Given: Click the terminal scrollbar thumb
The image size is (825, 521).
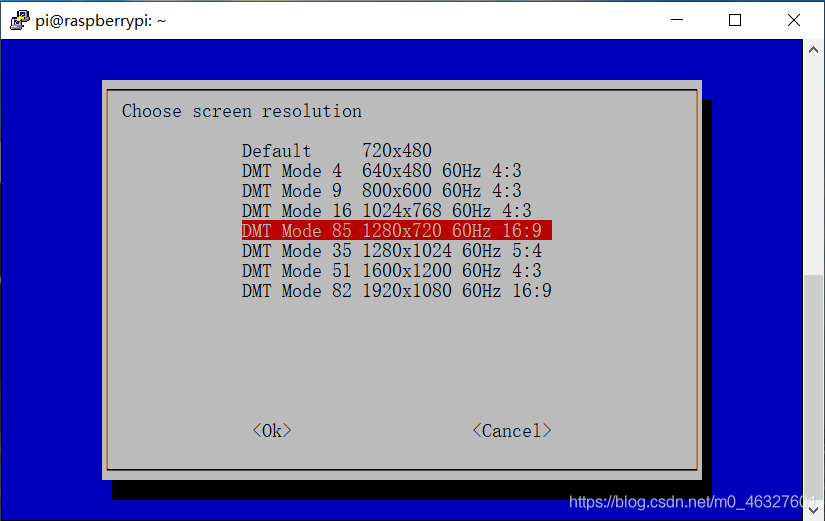Looking at the screenshot, I should pyautogui.click(x=813, y=386).
